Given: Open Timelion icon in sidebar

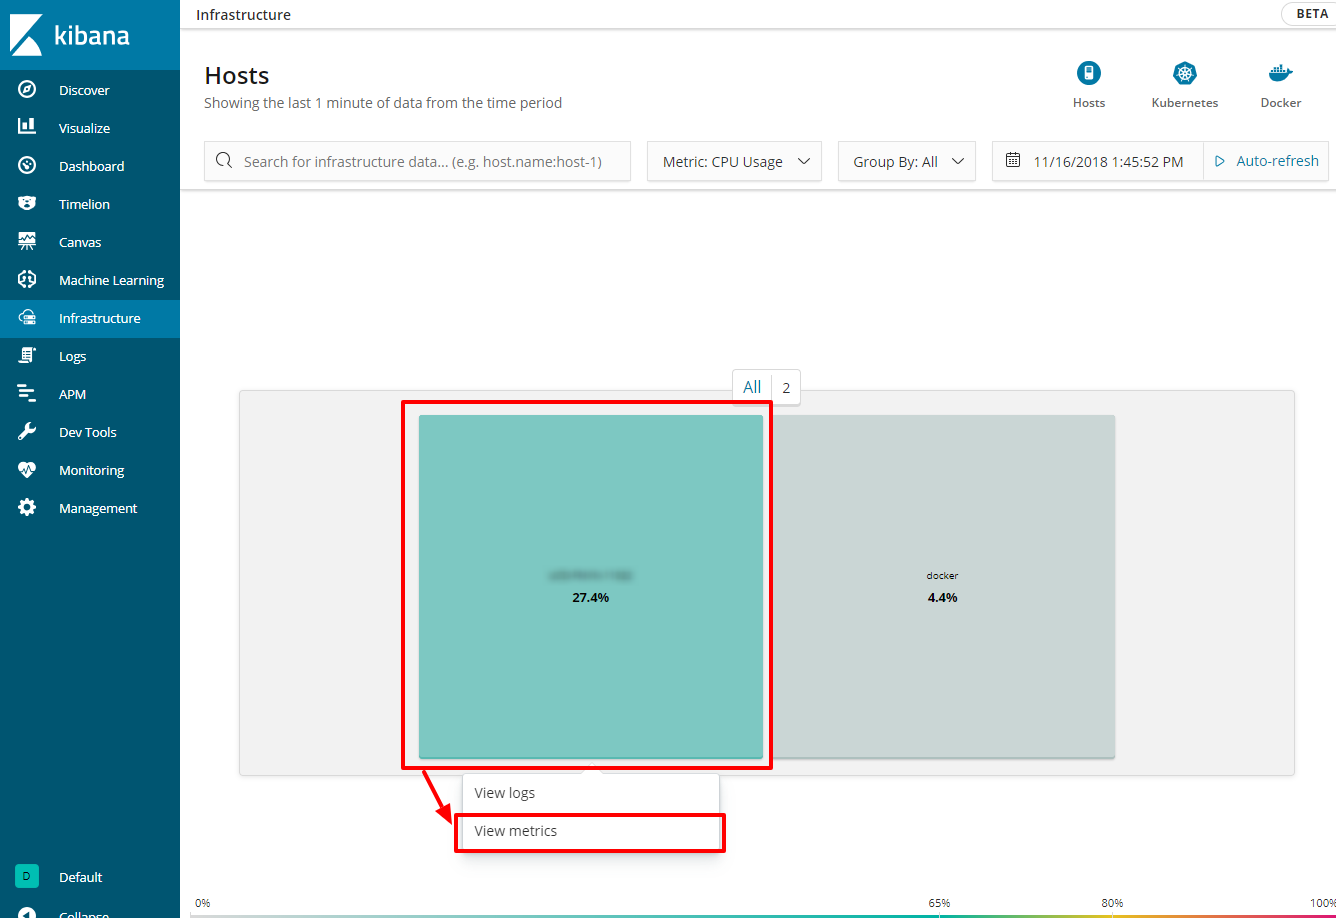Looking at the screenshot, I should 27,204.
